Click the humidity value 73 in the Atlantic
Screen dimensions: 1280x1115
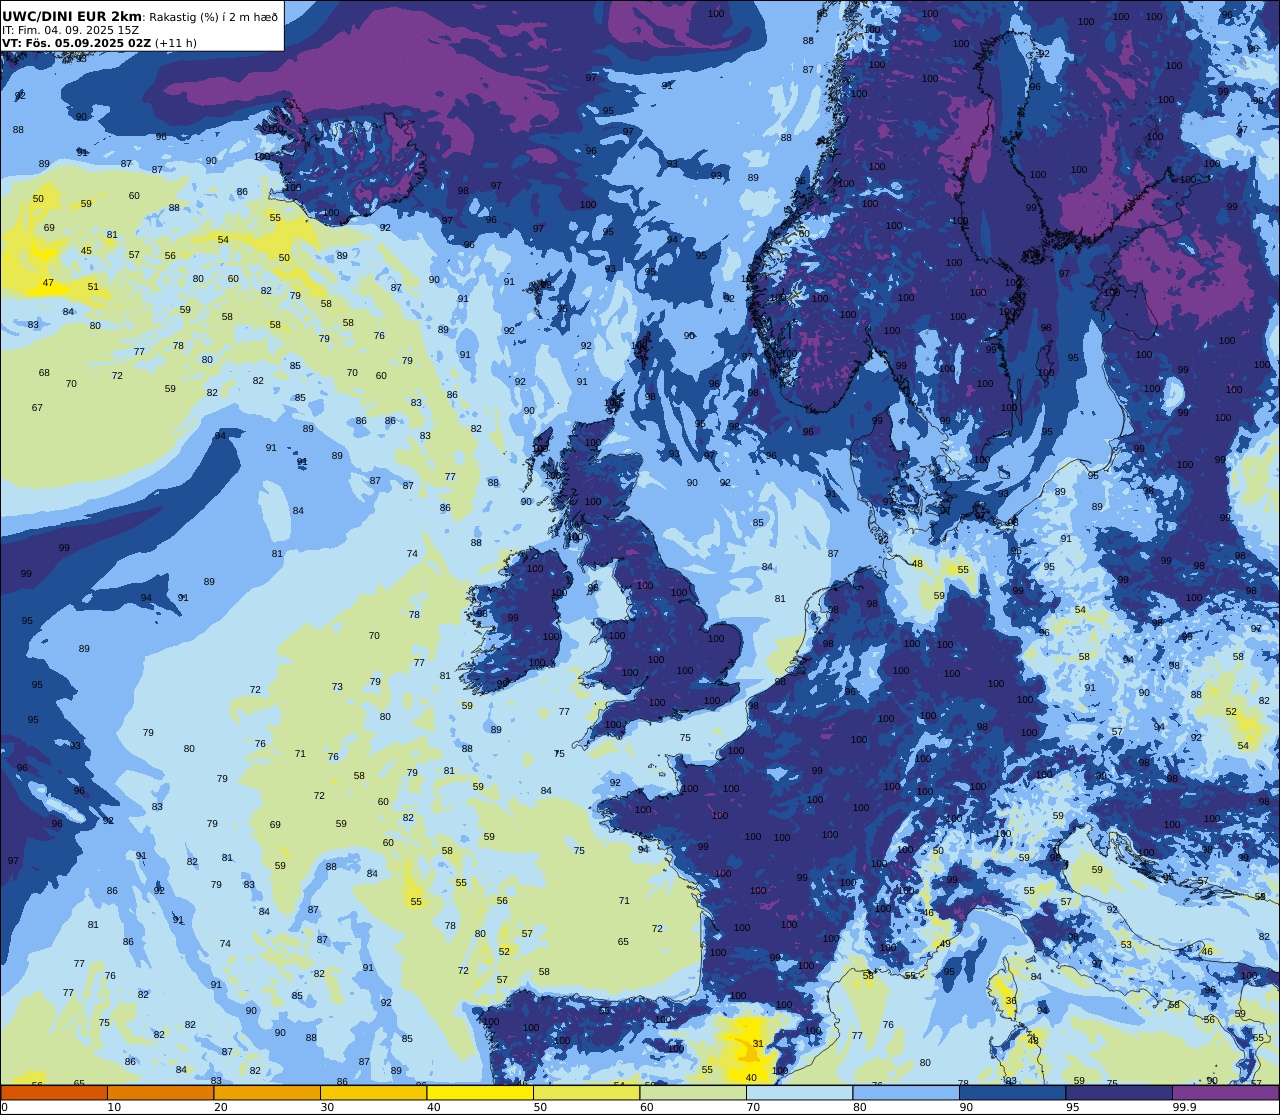click(337, 687)
